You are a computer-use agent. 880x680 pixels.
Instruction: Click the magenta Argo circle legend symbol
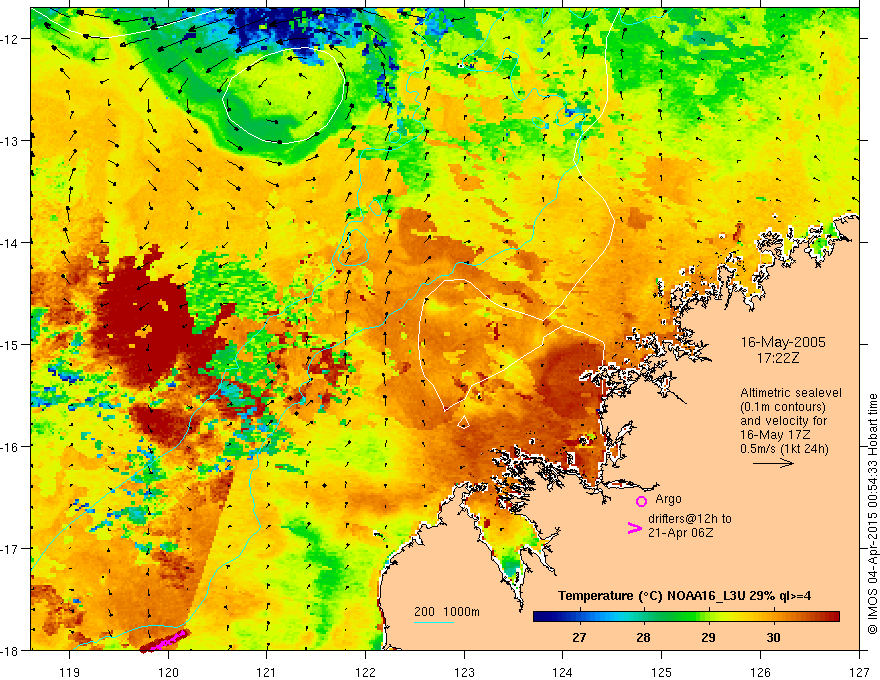click(641, 501)
